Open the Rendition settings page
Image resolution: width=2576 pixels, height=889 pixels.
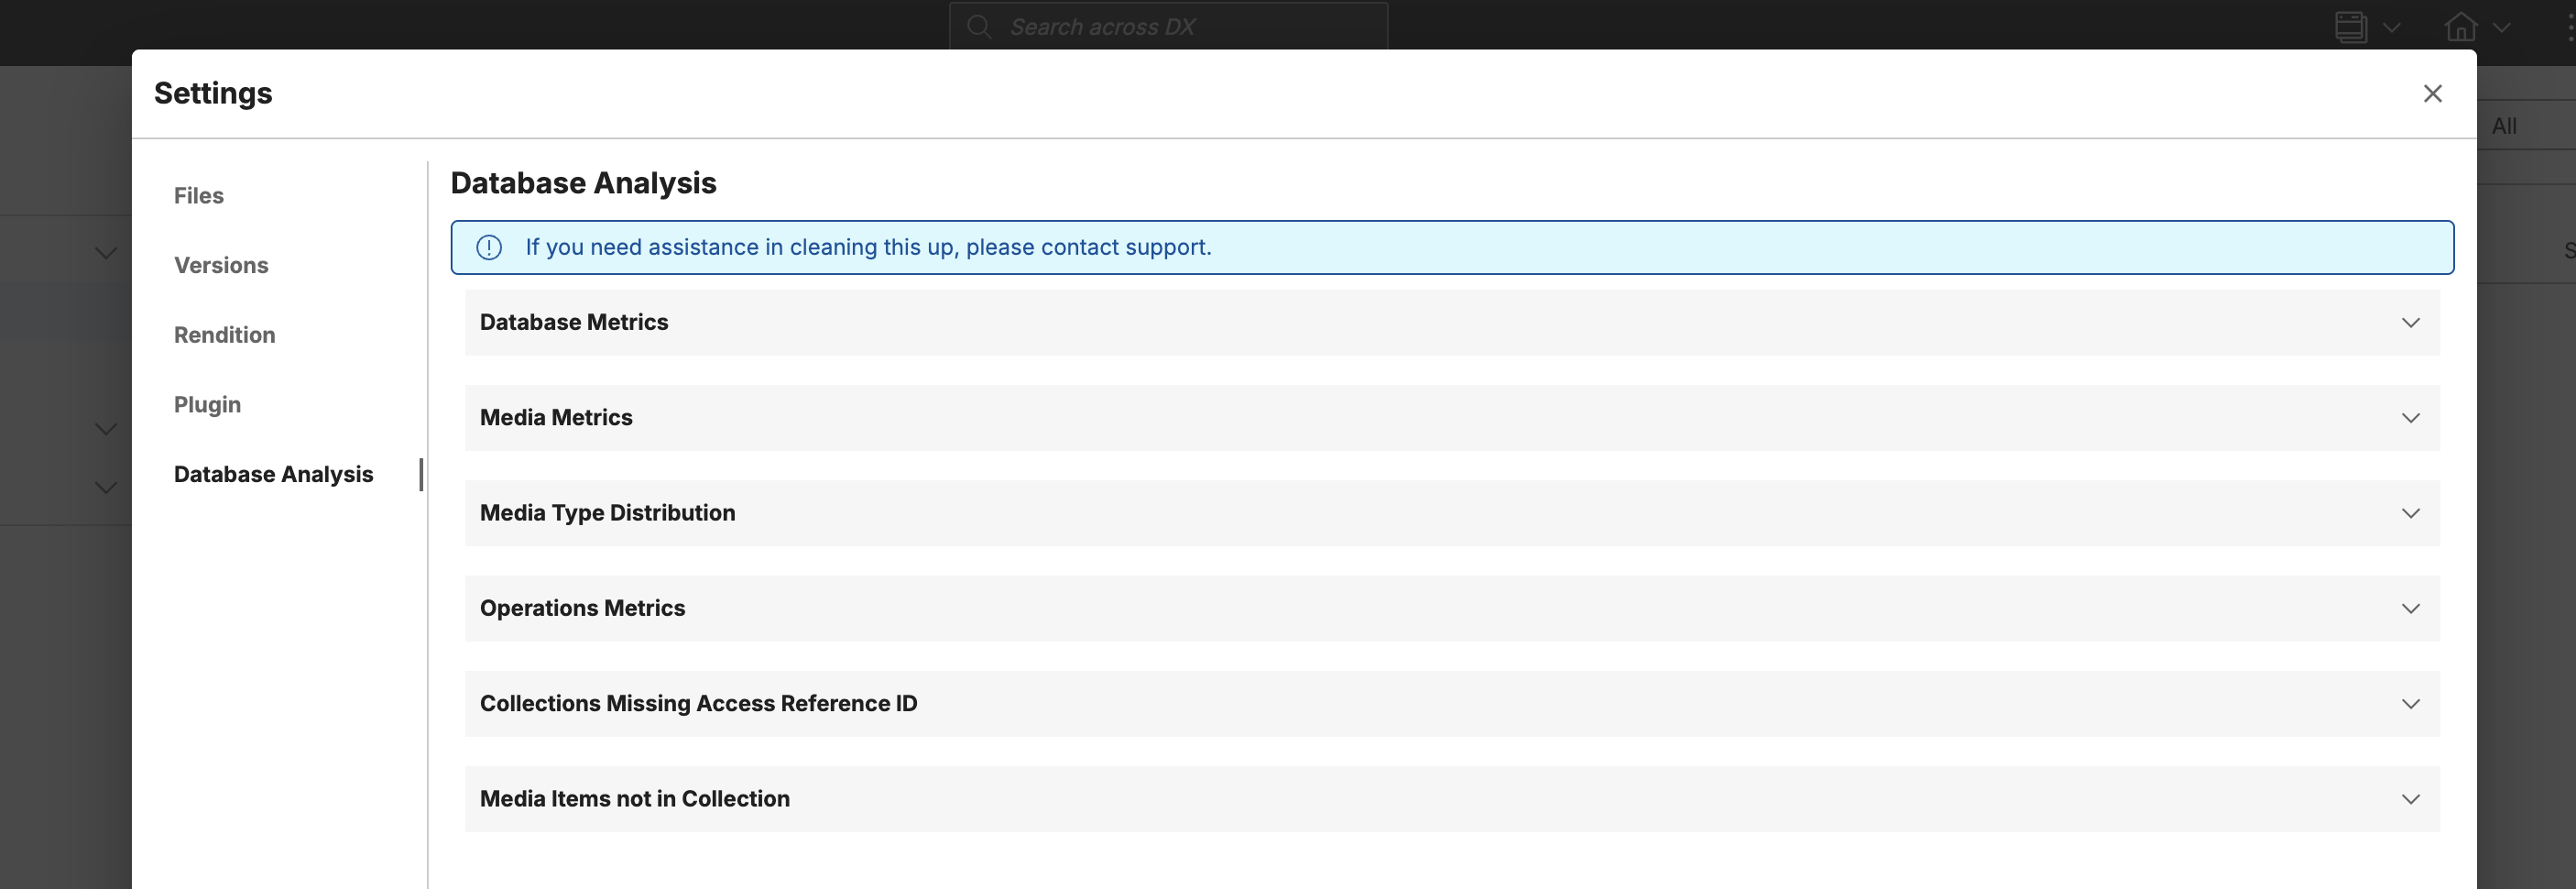point(224,335)
